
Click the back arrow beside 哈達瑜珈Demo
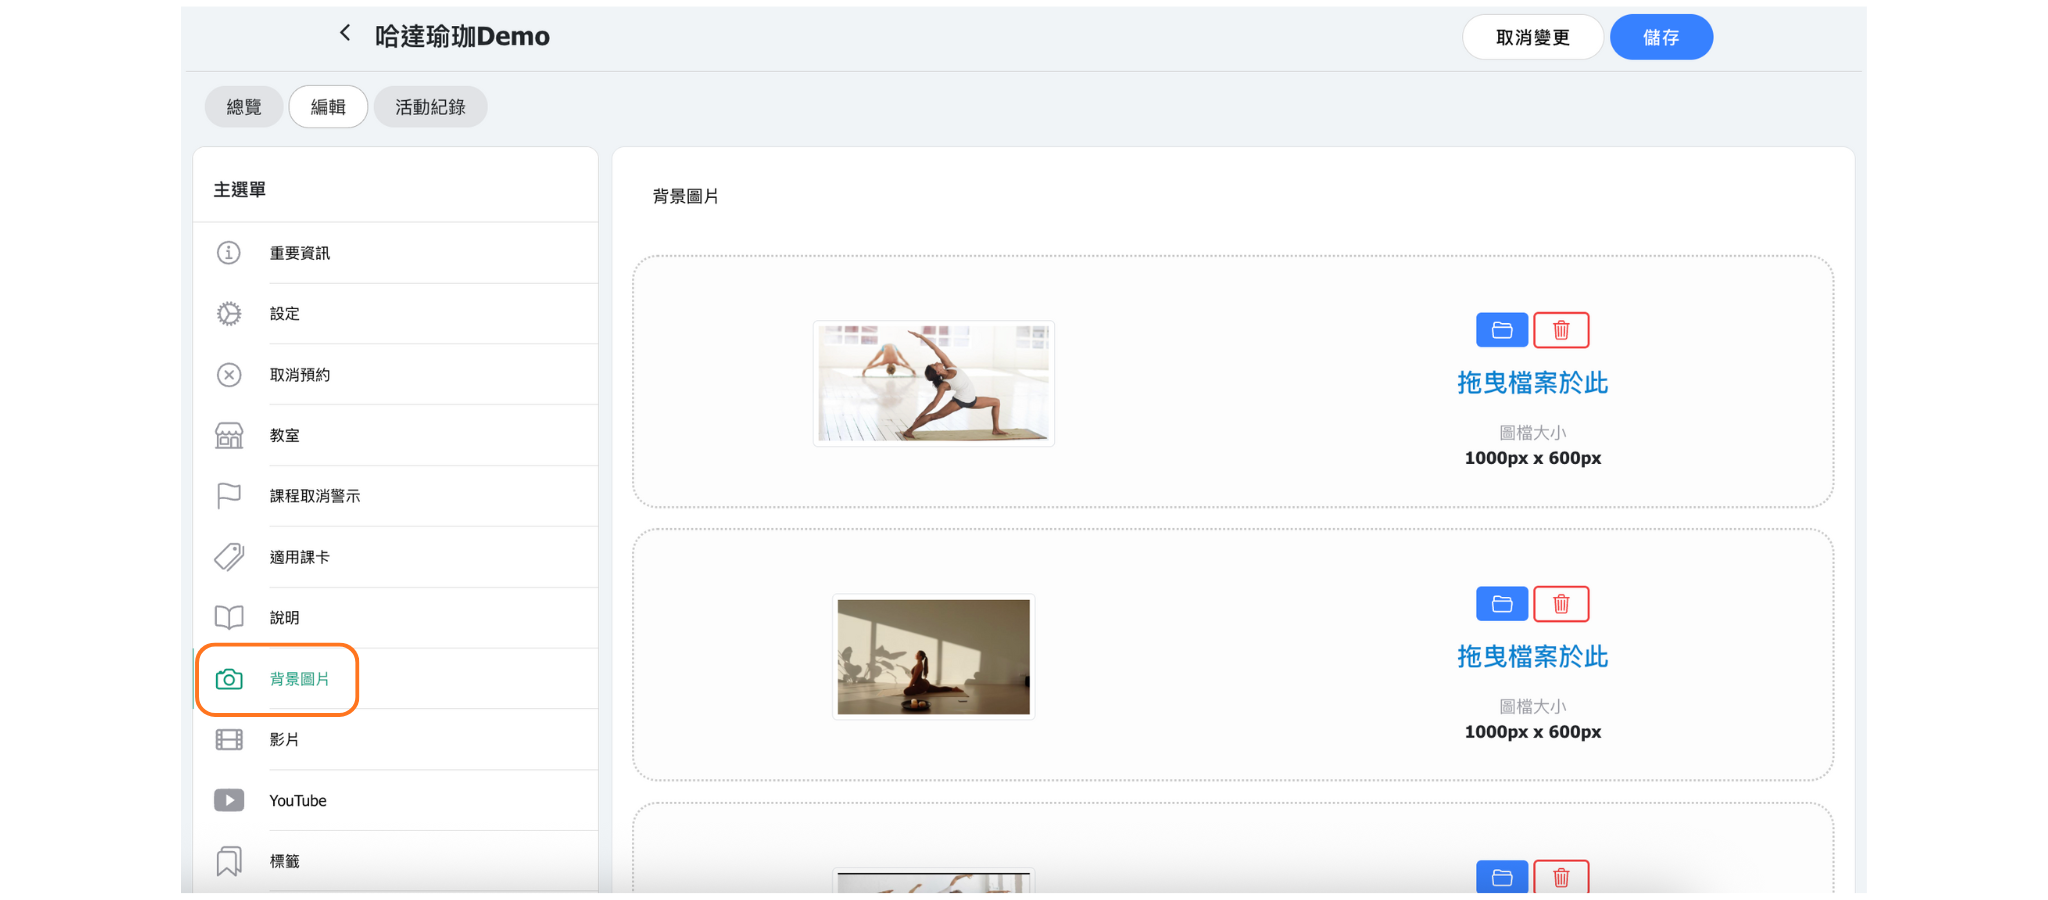tap(345, 34)
